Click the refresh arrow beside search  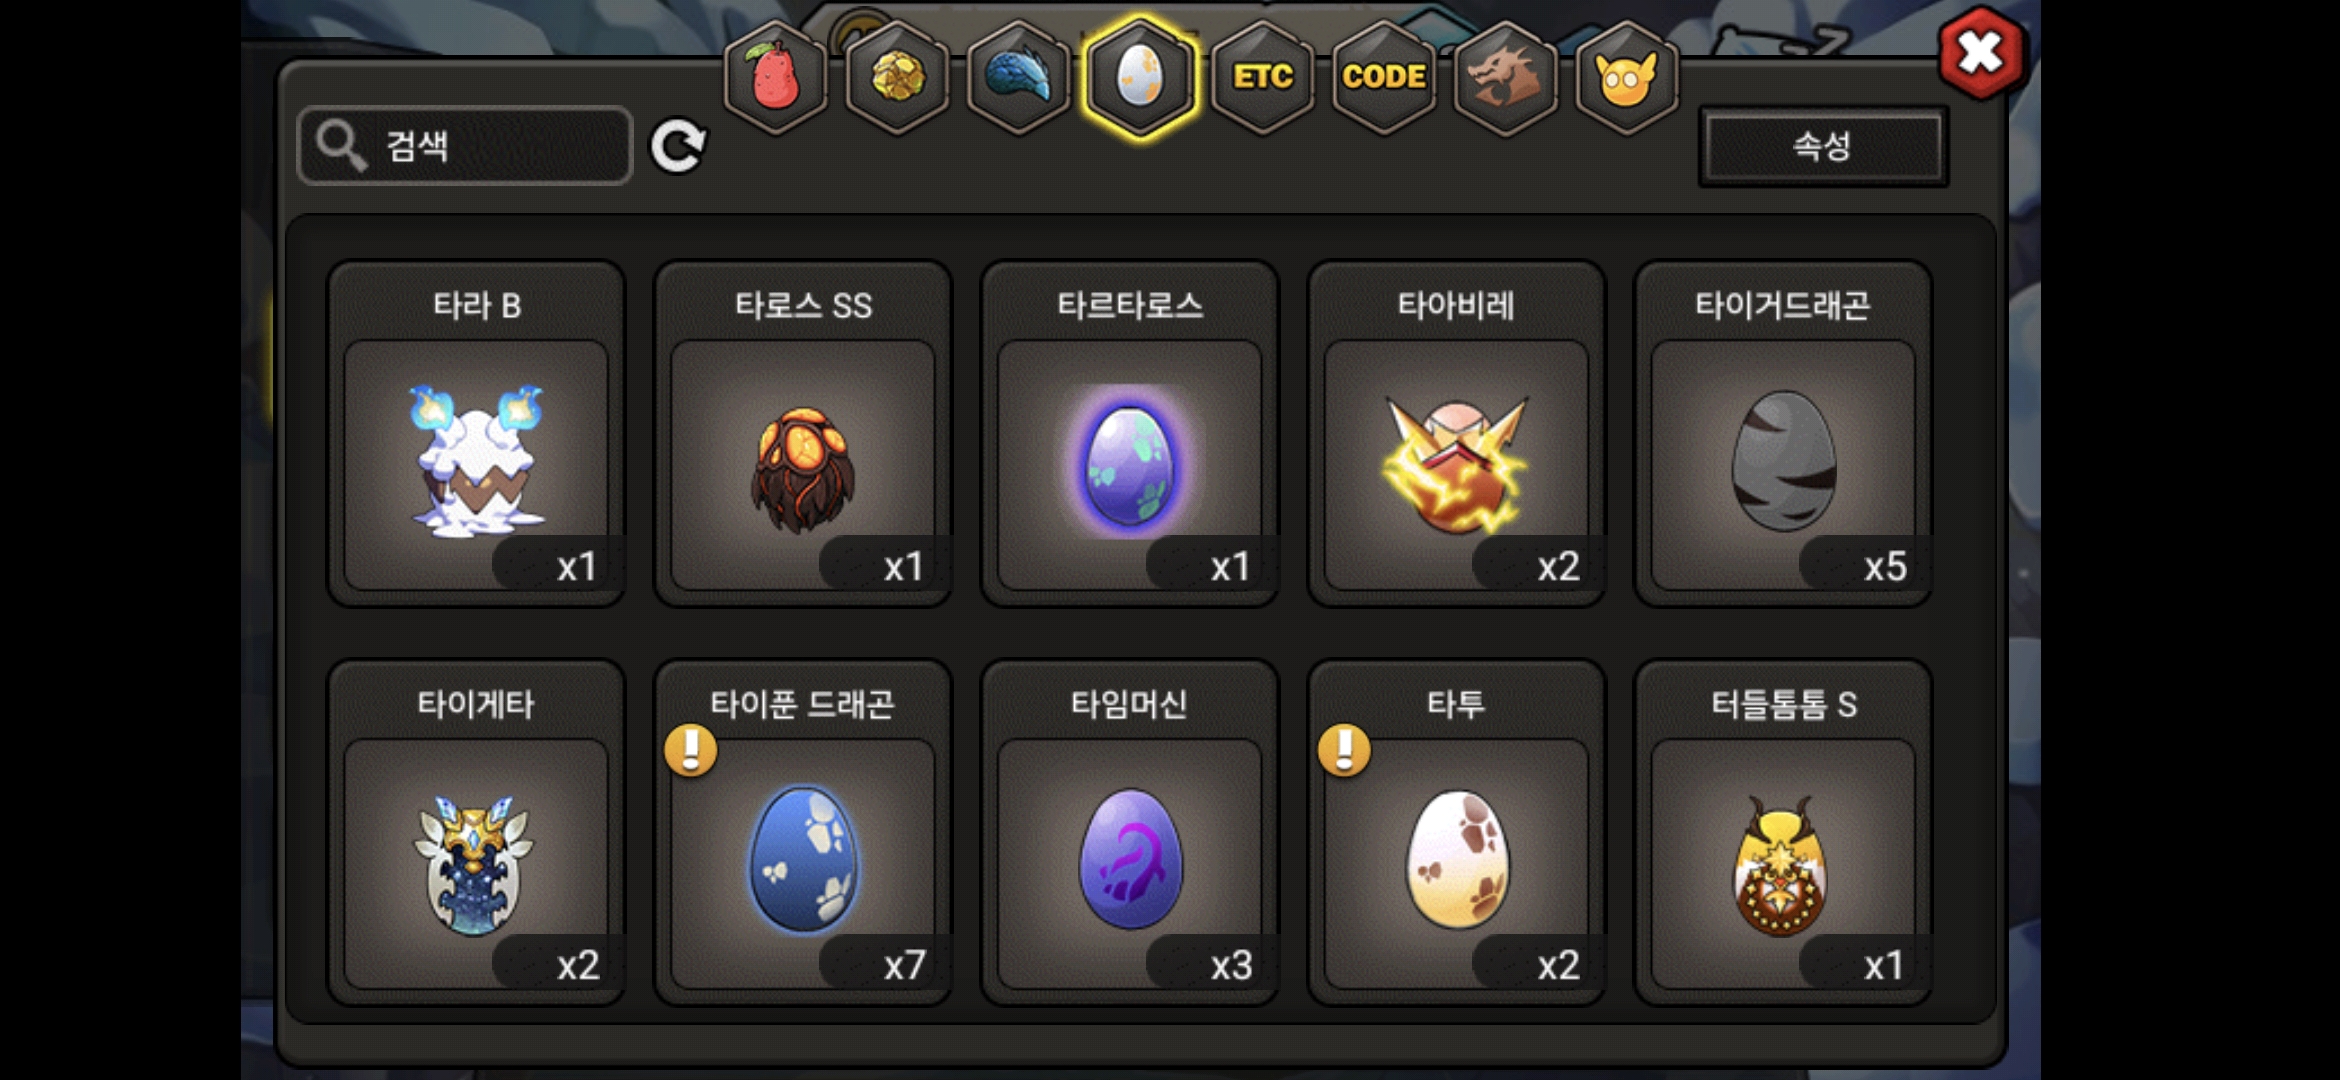[678, 147]
